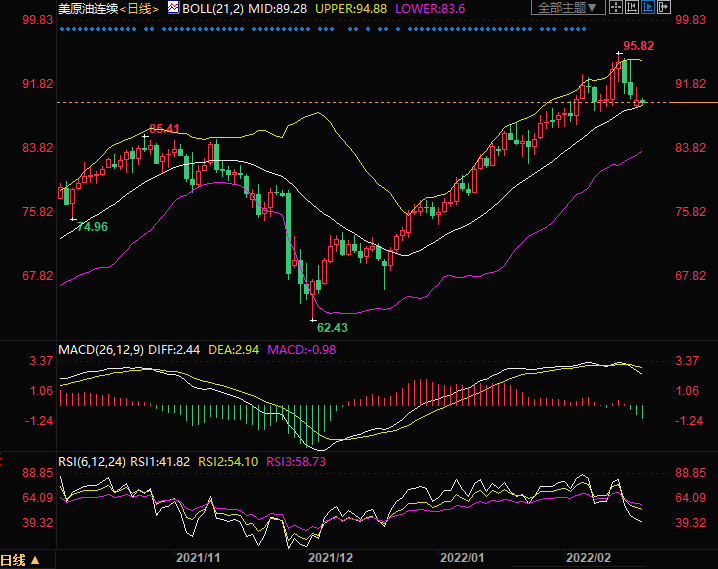Click the 2021/12 date on the time axis

(330, 556)
